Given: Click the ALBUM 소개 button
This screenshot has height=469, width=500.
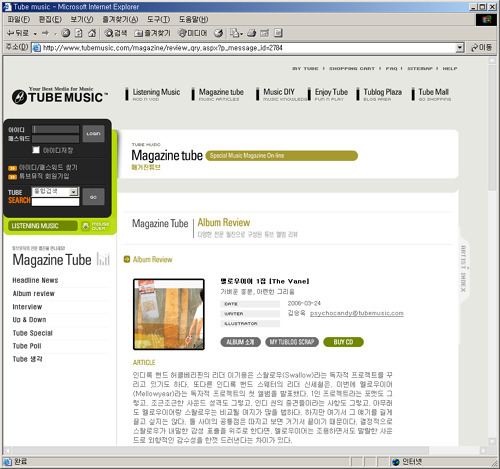Looking at the screenshot, I should click(240, 342).
